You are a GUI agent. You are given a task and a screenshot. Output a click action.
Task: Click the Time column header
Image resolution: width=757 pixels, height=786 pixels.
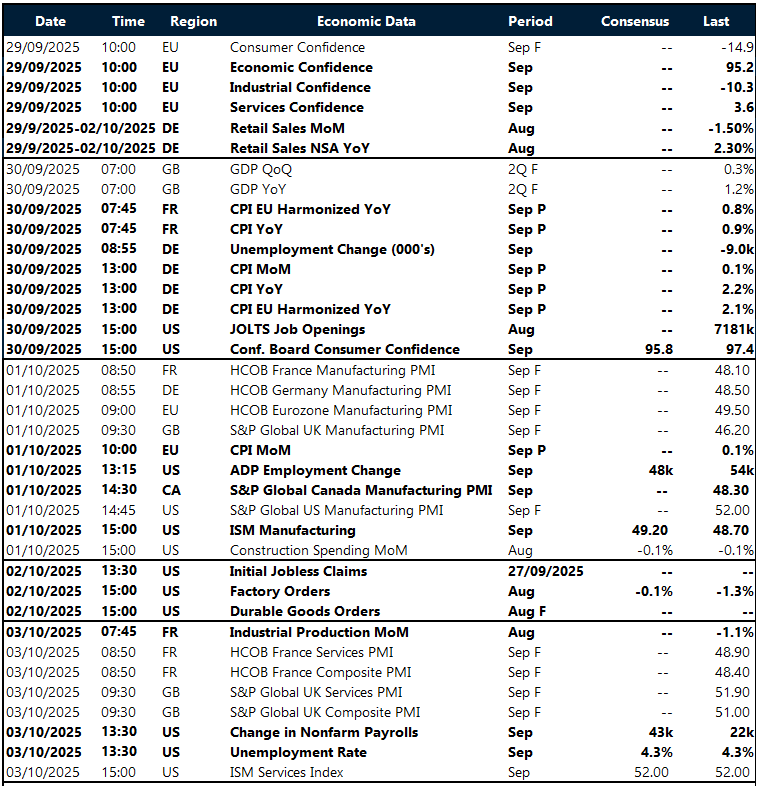coord(127,21)
